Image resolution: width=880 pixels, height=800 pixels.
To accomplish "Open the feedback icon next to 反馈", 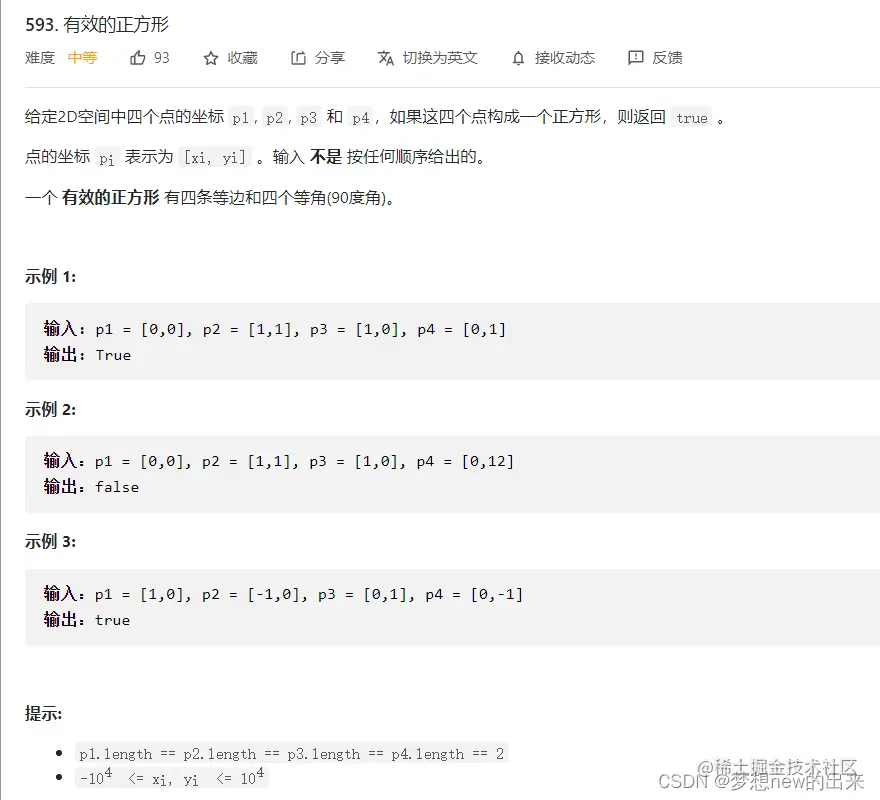I will (x=635, y=58).
